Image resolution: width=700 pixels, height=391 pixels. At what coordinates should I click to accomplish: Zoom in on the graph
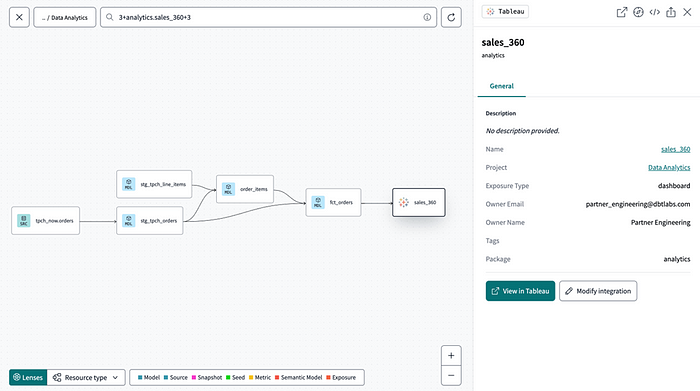(451, 356)
